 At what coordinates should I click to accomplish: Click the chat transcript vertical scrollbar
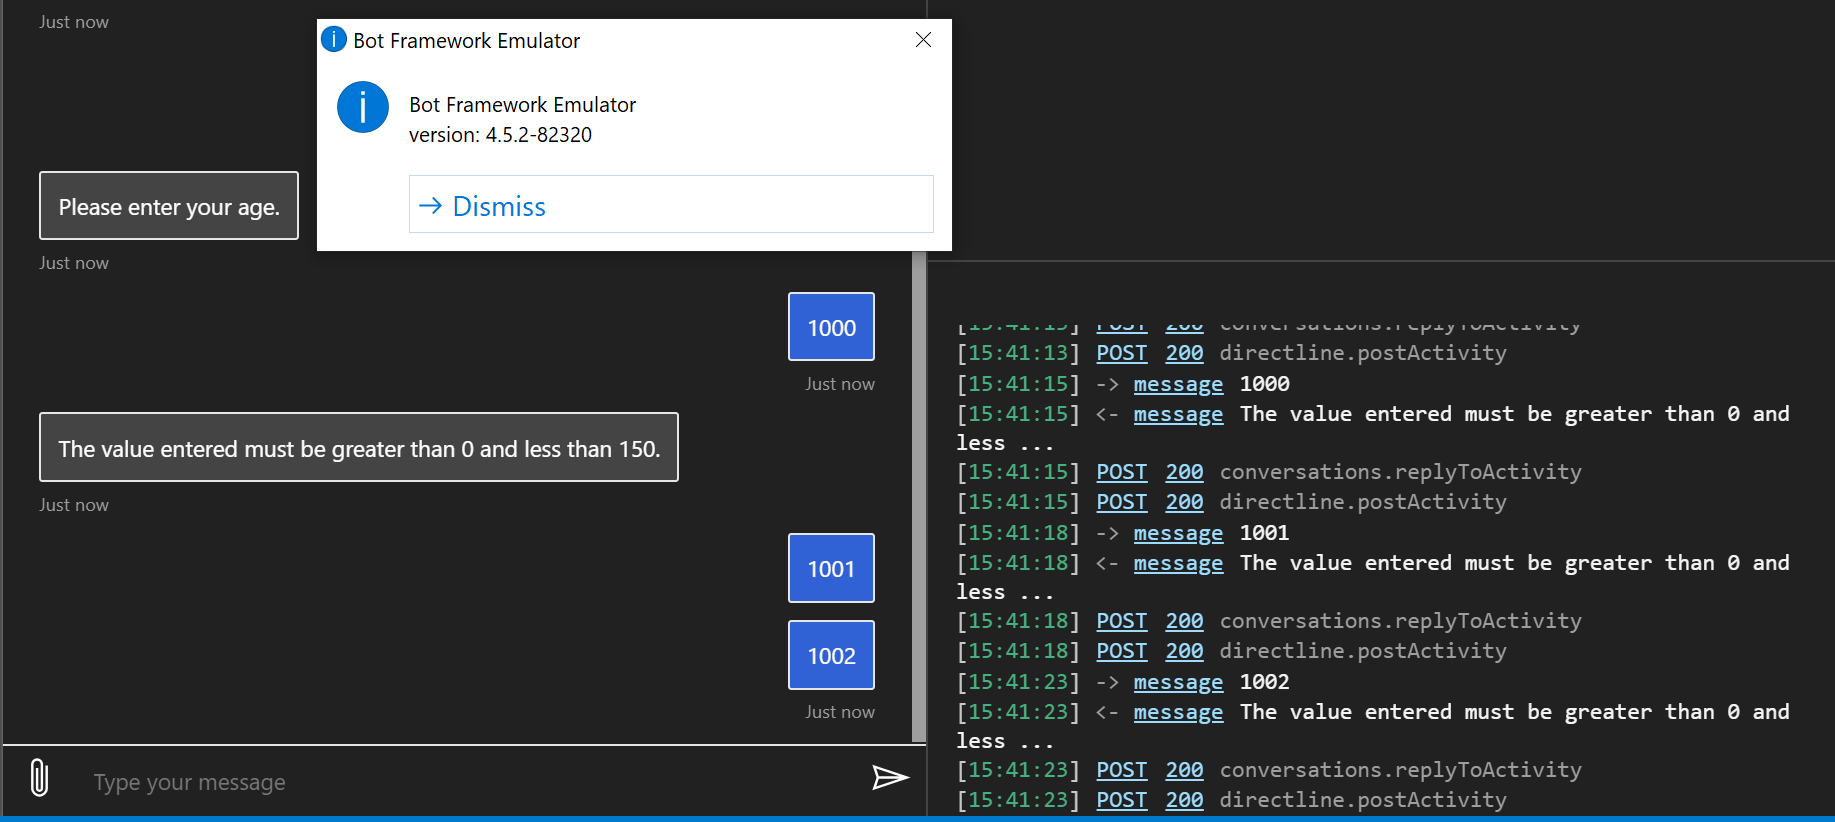click(919, 497)
